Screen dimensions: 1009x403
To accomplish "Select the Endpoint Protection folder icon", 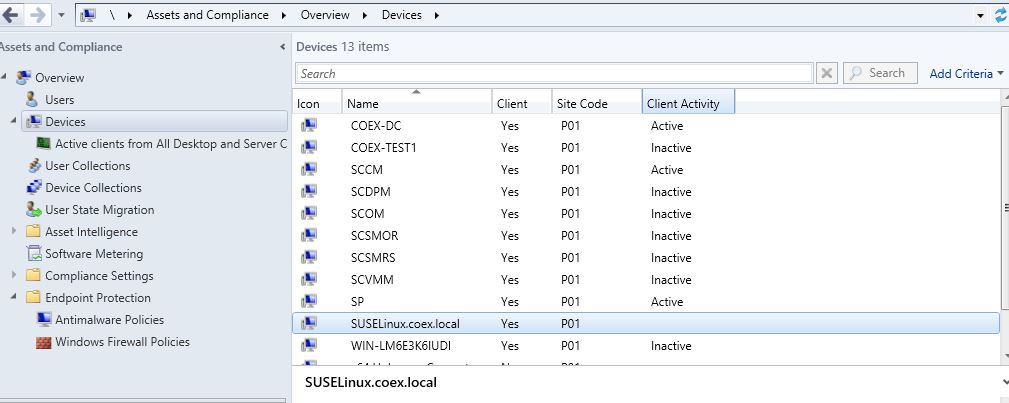I will pyautogui.click(x=33, y=297).
